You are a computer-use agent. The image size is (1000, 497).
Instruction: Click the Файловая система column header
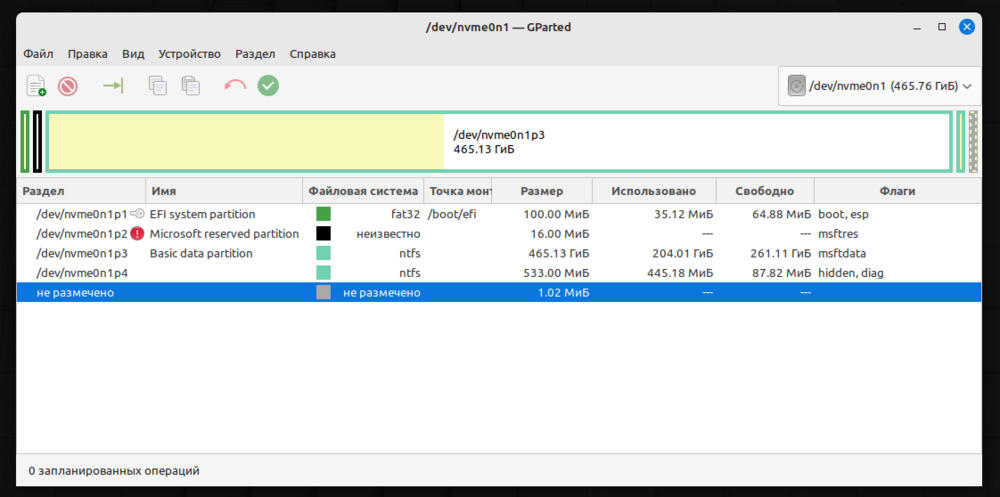point(364,191)
